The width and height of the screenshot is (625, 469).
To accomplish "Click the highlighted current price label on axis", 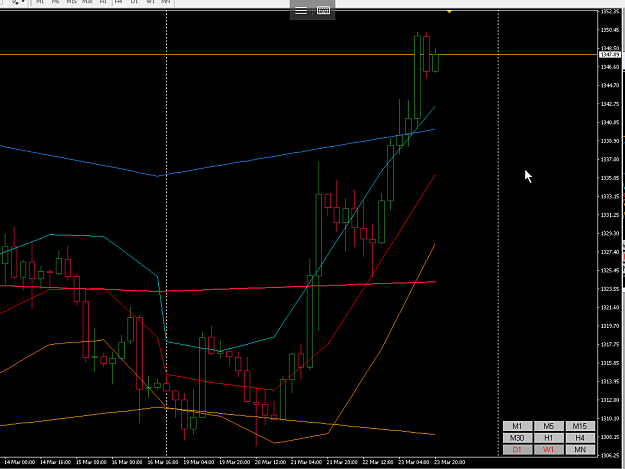I will (x=610, y=54).
